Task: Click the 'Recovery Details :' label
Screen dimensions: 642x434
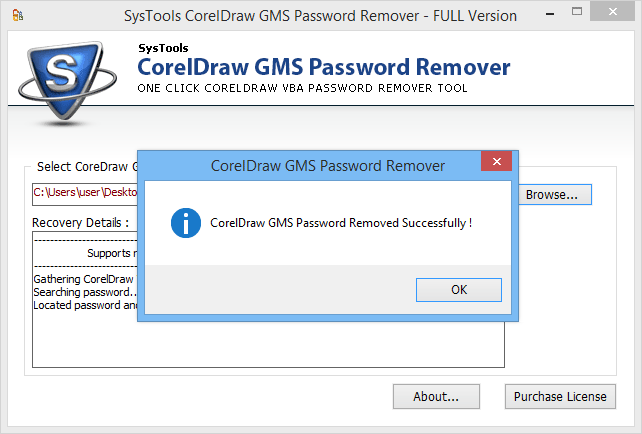Action: tap(80, 222)
